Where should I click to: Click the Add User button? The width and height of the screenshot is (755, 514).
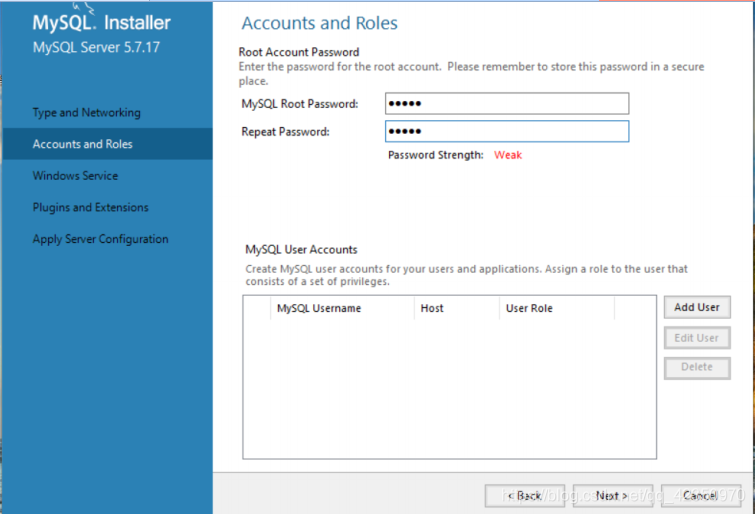pyautogui.click(x=697, y=307)
